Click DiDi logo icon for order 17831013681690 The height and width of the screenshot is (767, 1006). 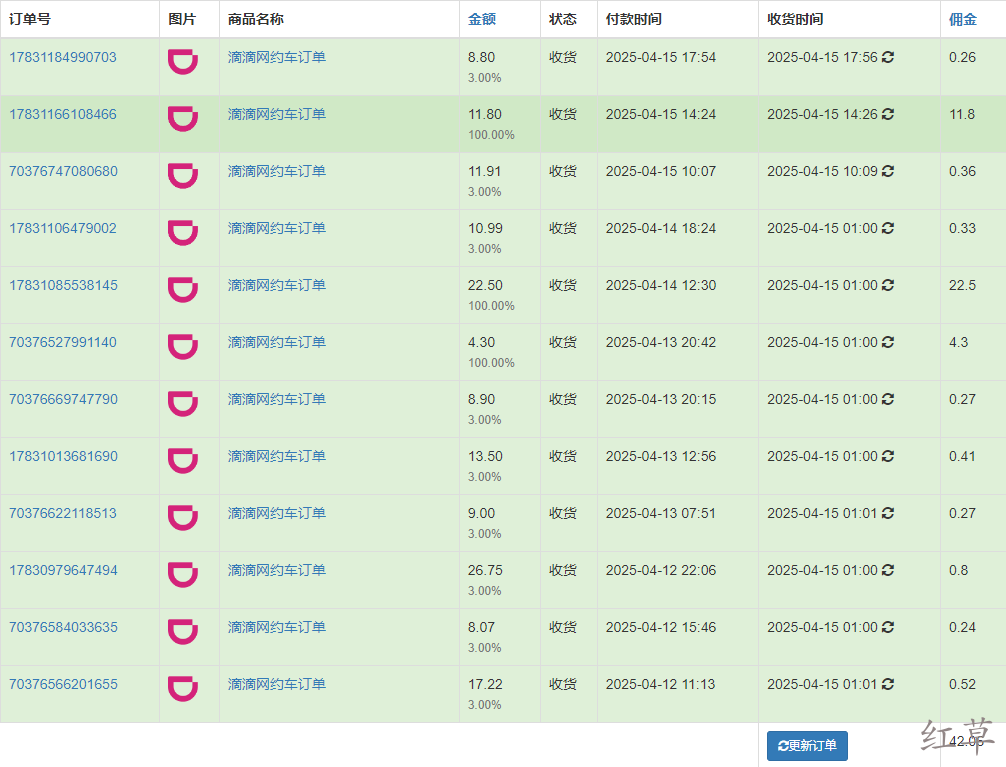(183, 461)
